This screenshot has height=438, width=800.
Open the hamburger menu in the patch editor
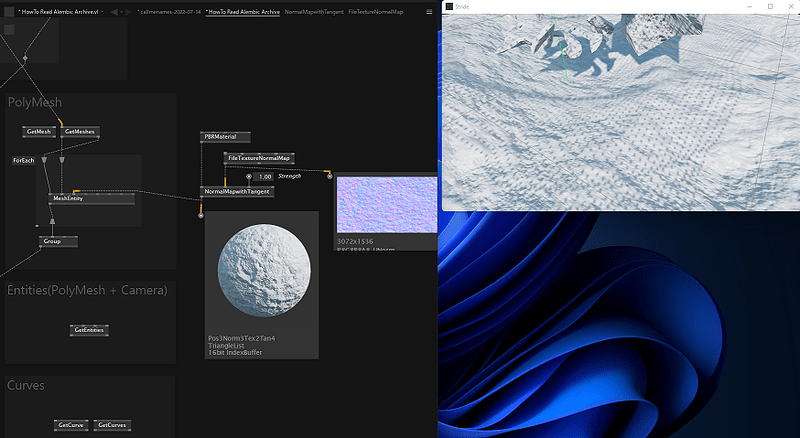[x=429, y=12]
